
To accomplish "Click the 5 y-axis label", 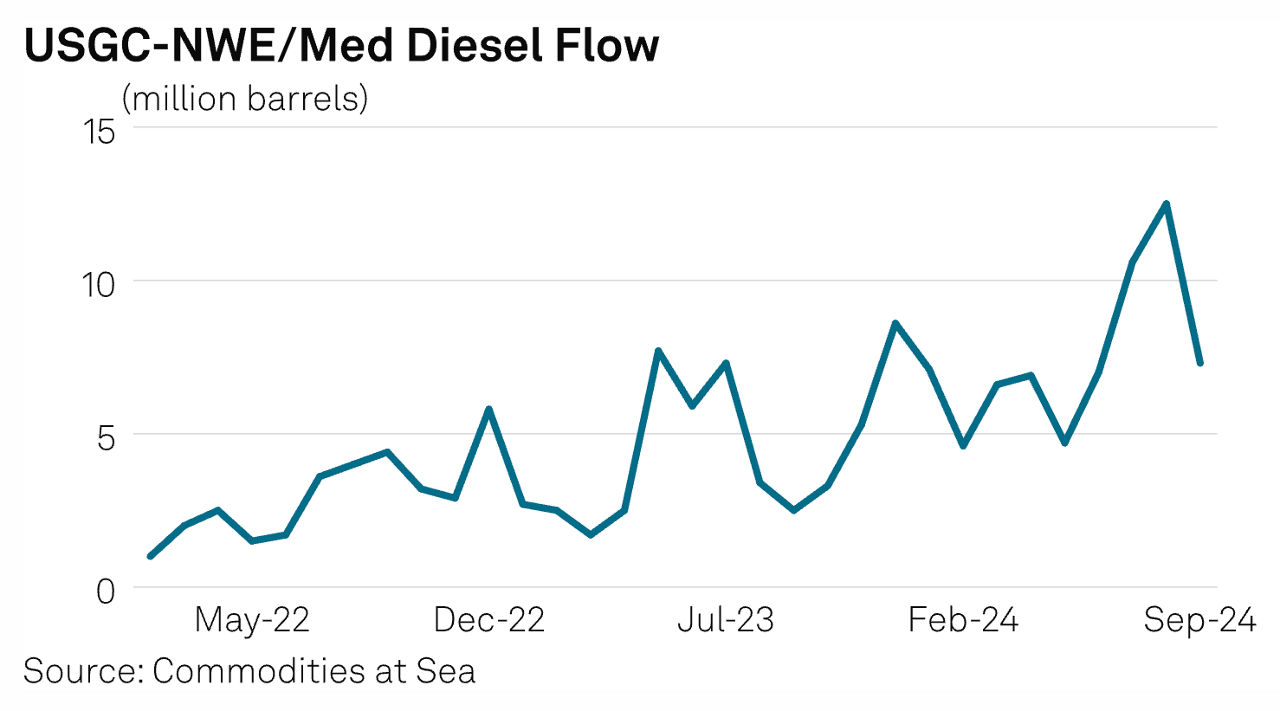I will [x=105, y=436].
